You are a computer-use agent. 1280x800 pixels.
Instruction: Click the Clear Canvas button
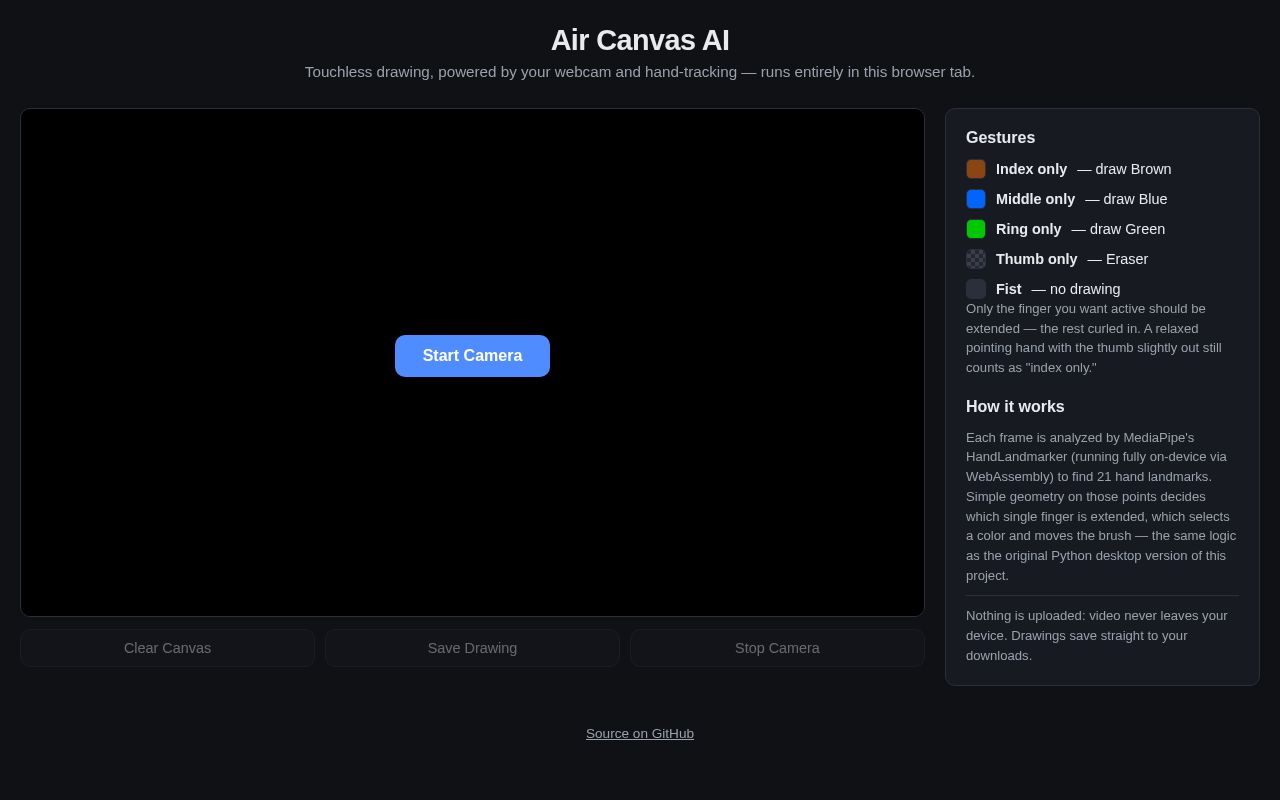(167, 648)
